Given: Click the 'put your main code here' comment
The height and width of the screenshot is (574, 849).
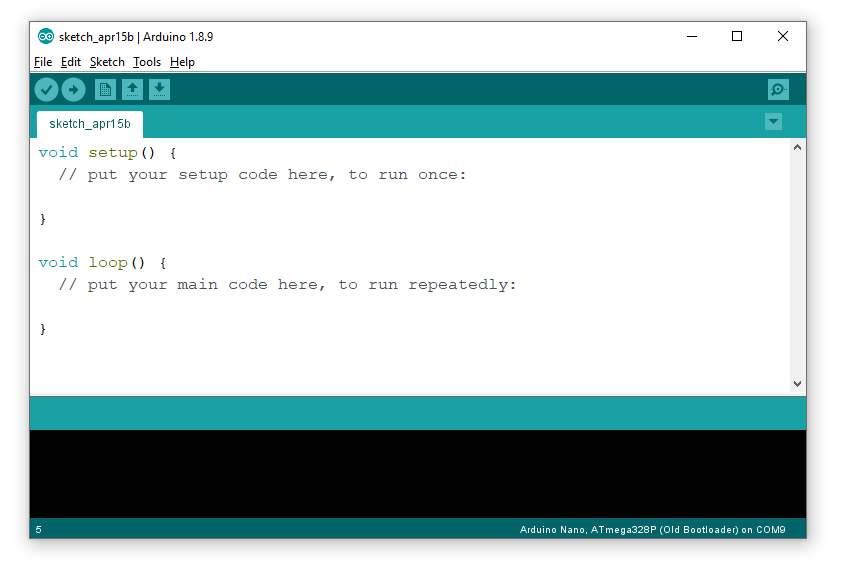Looking at the screenshot, I should point(287,285).
